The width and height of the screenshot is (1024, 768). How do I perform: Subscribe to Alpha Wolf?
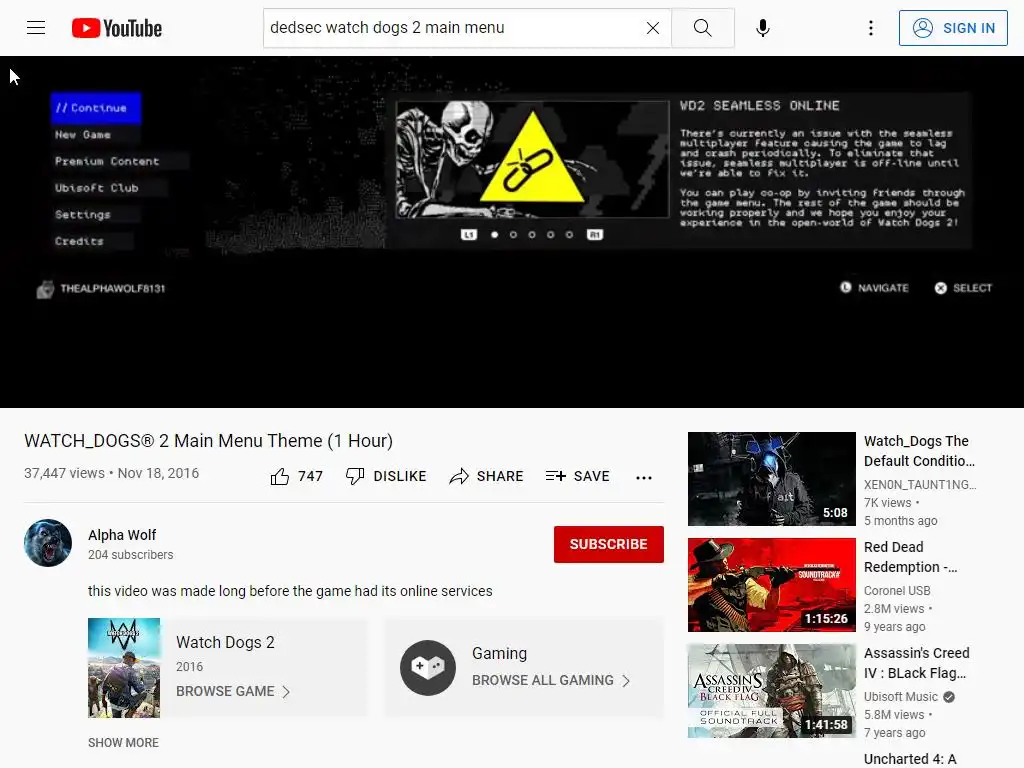coord(609,544)
